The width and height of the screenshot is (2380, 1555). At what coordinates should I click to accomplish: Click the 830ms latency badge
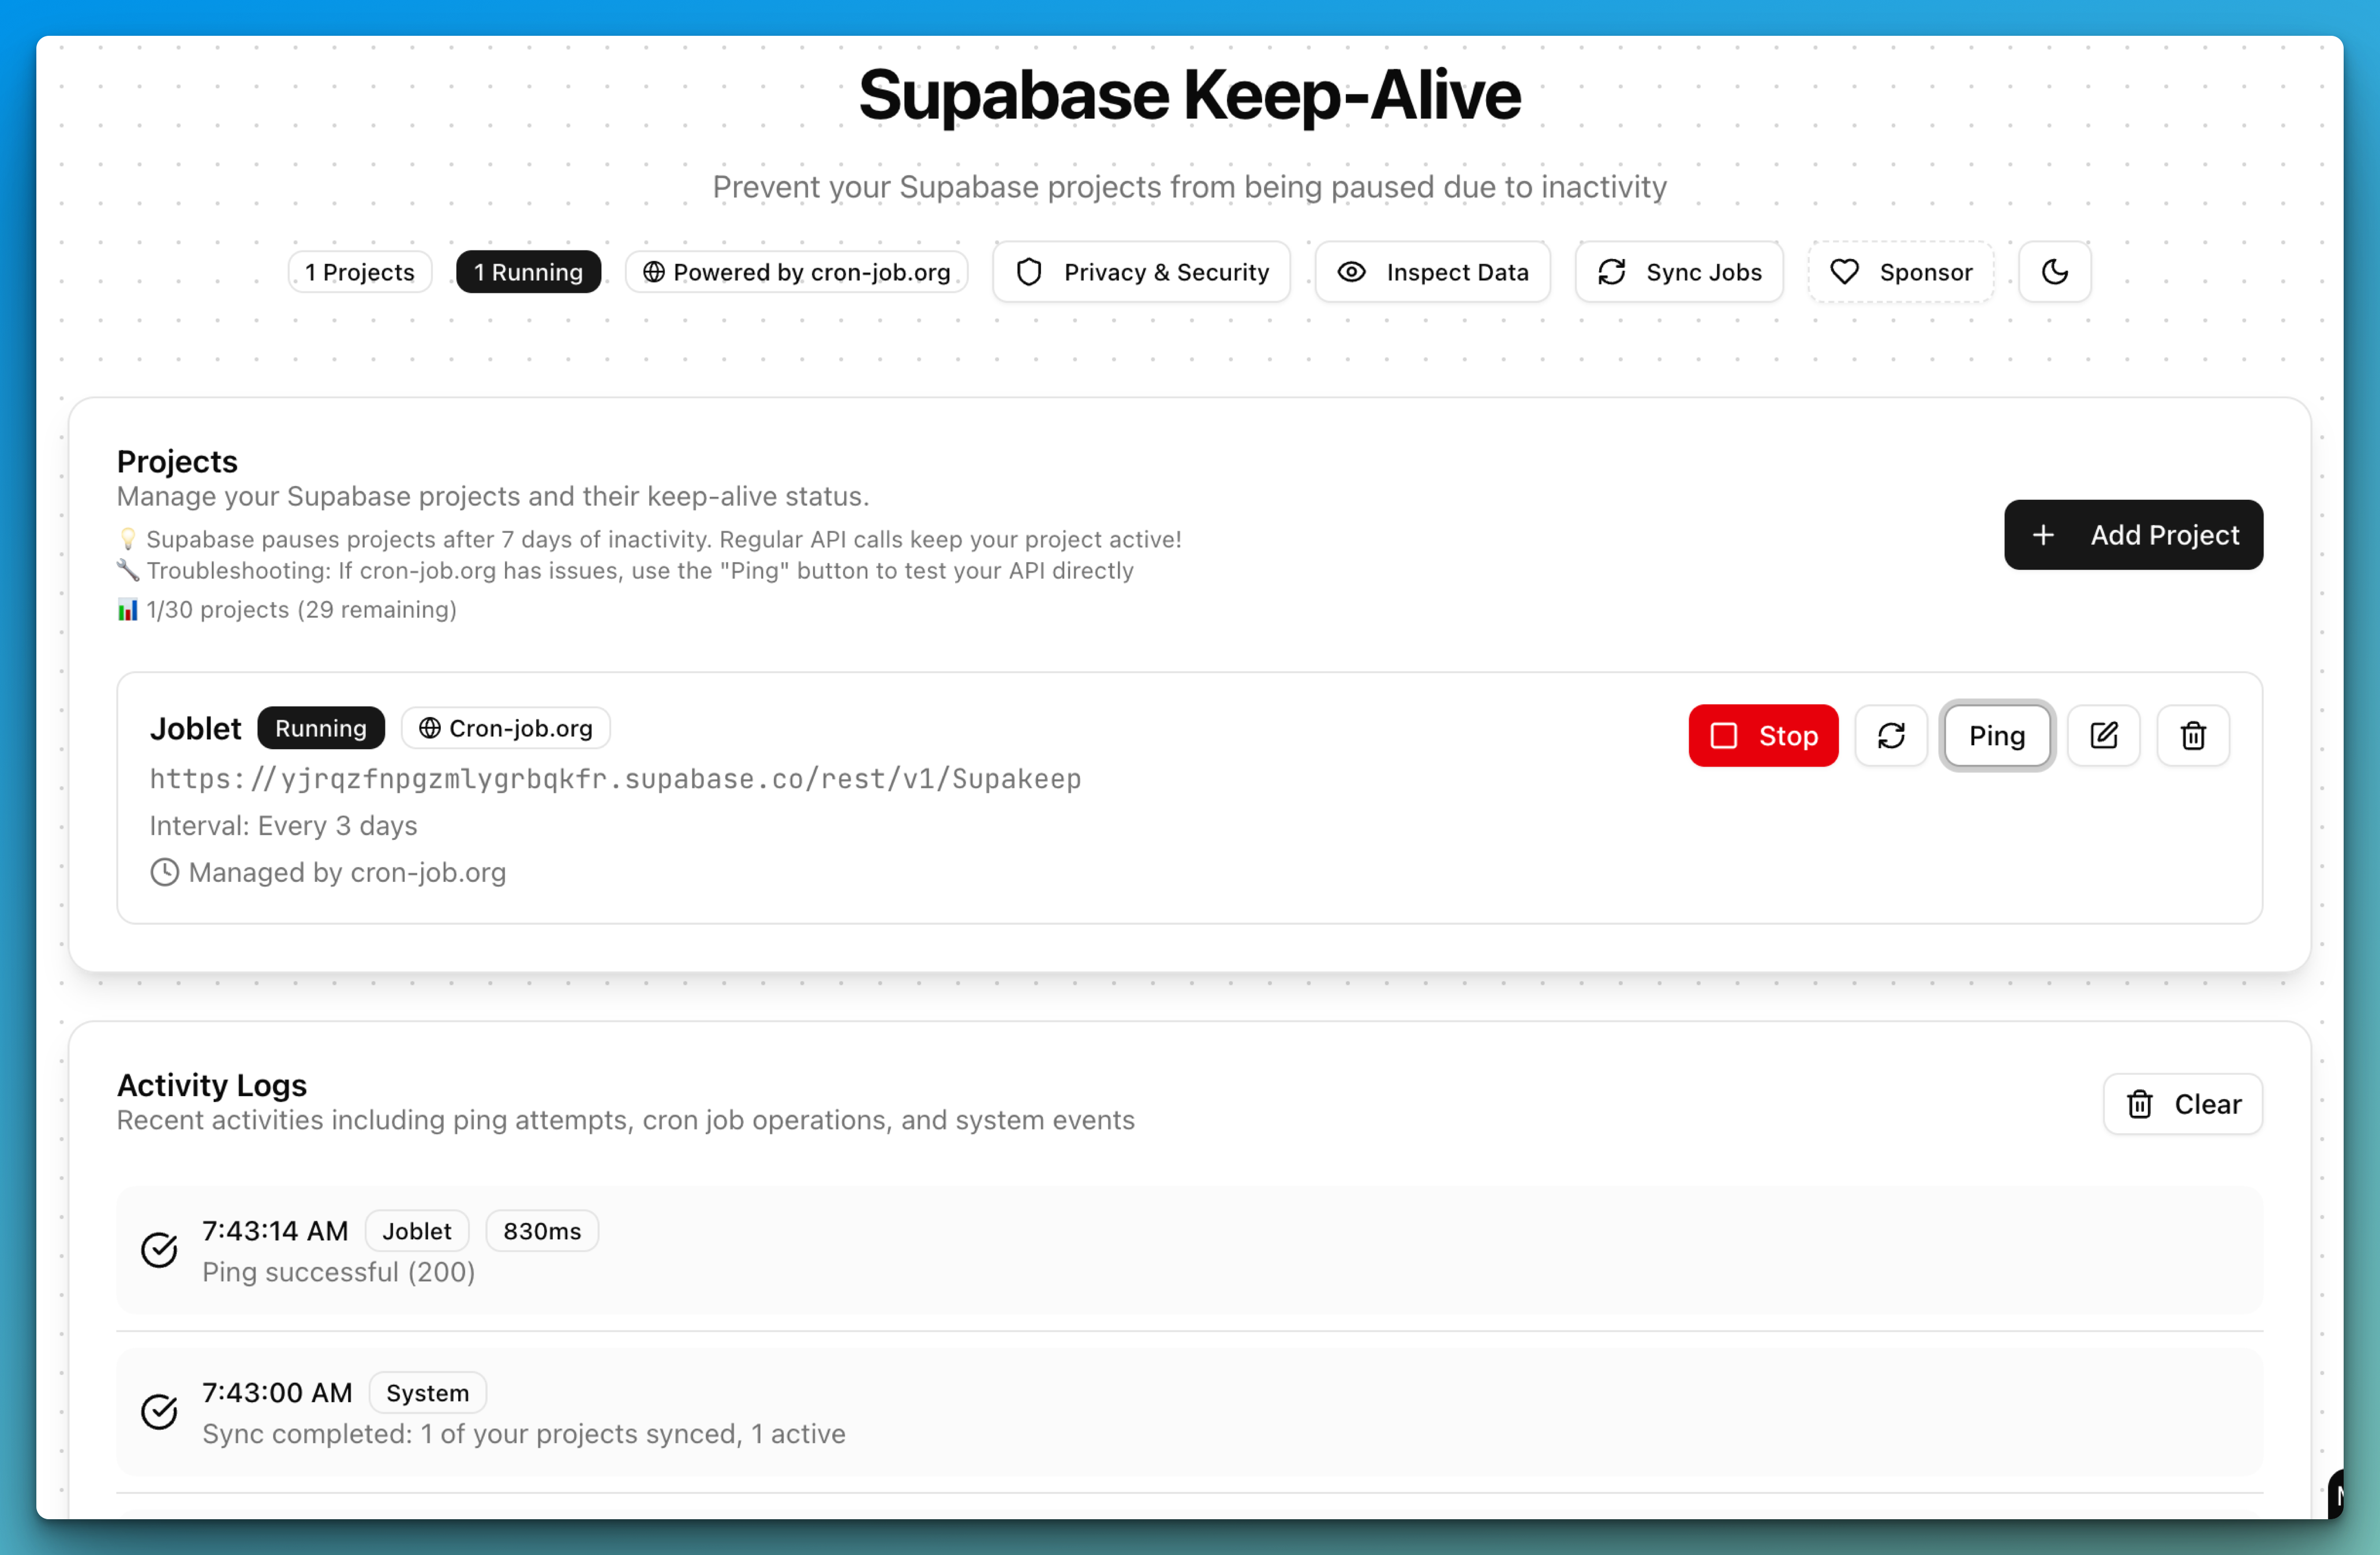click(x=542, y=1231)
